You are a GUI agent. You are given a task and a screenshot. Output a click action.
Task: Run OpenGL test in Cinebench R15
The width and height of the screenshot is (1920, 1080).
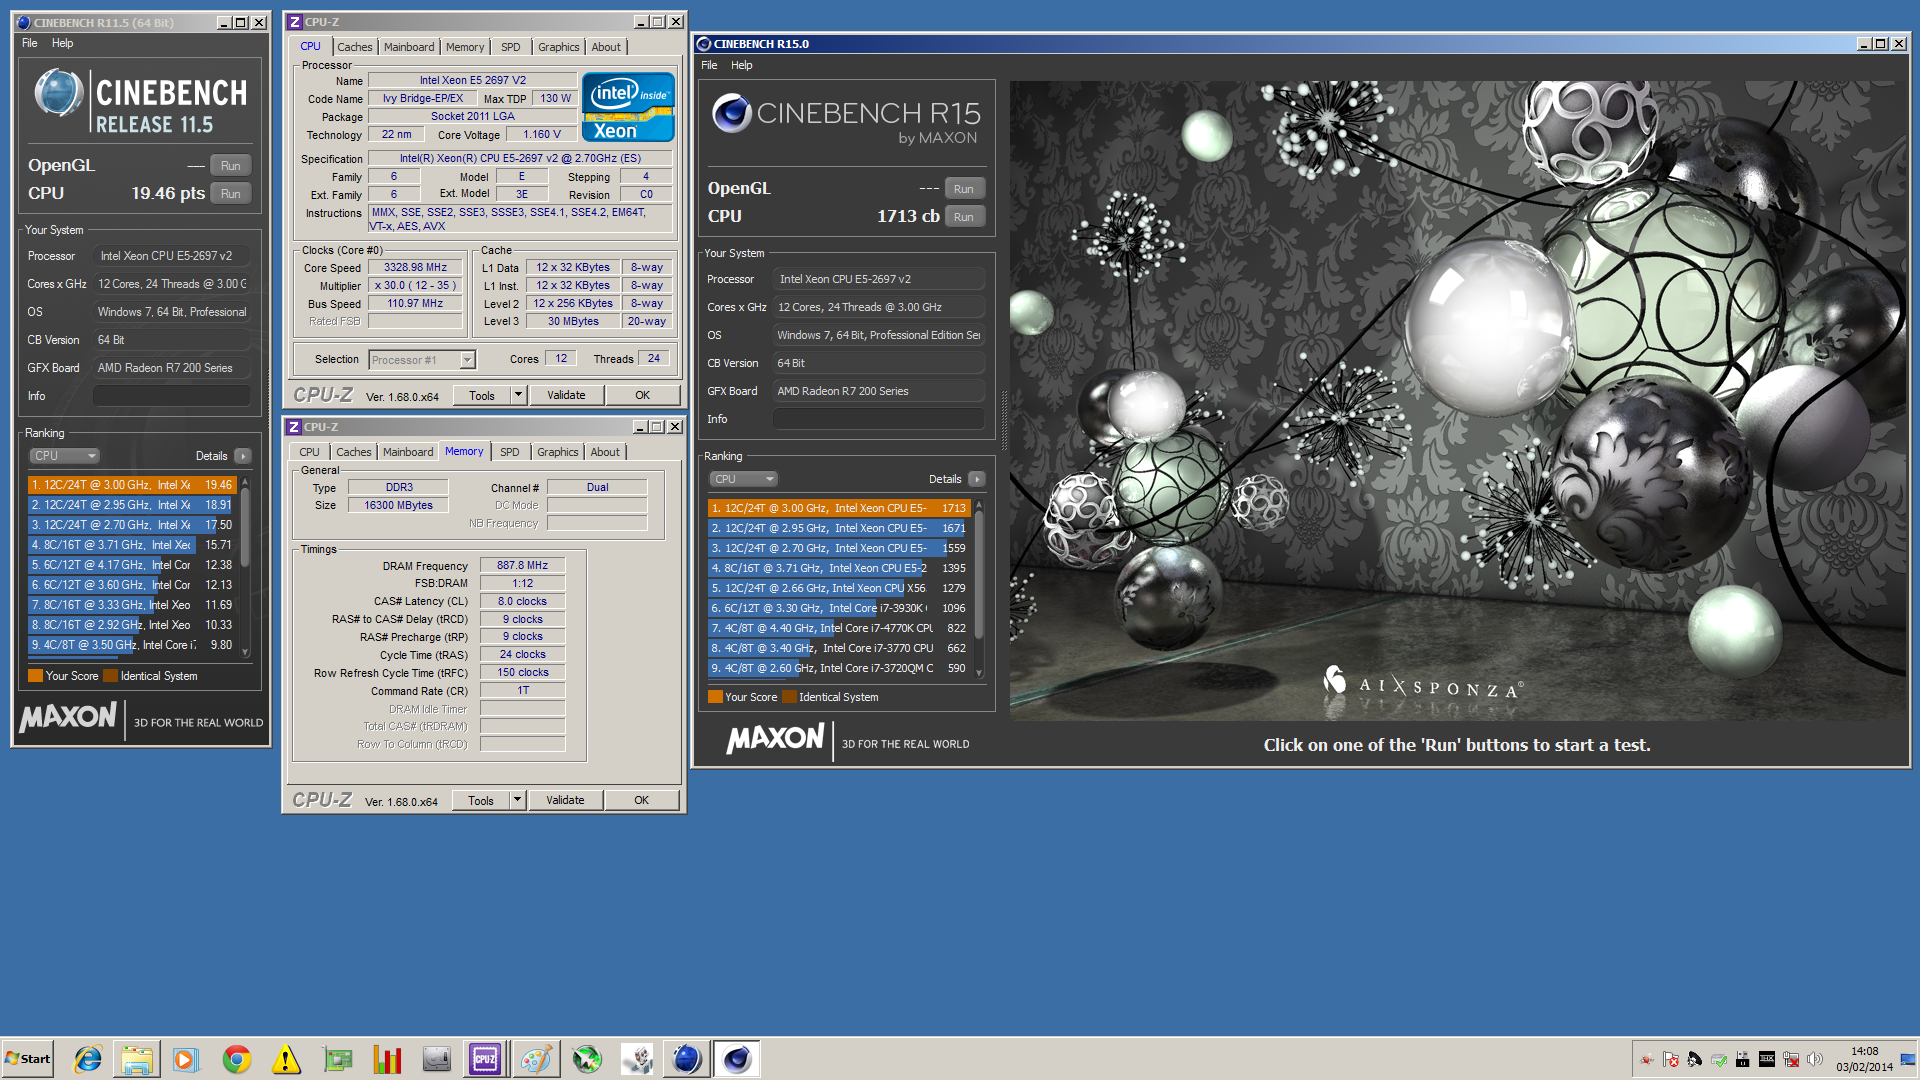[x=963, y=189]
